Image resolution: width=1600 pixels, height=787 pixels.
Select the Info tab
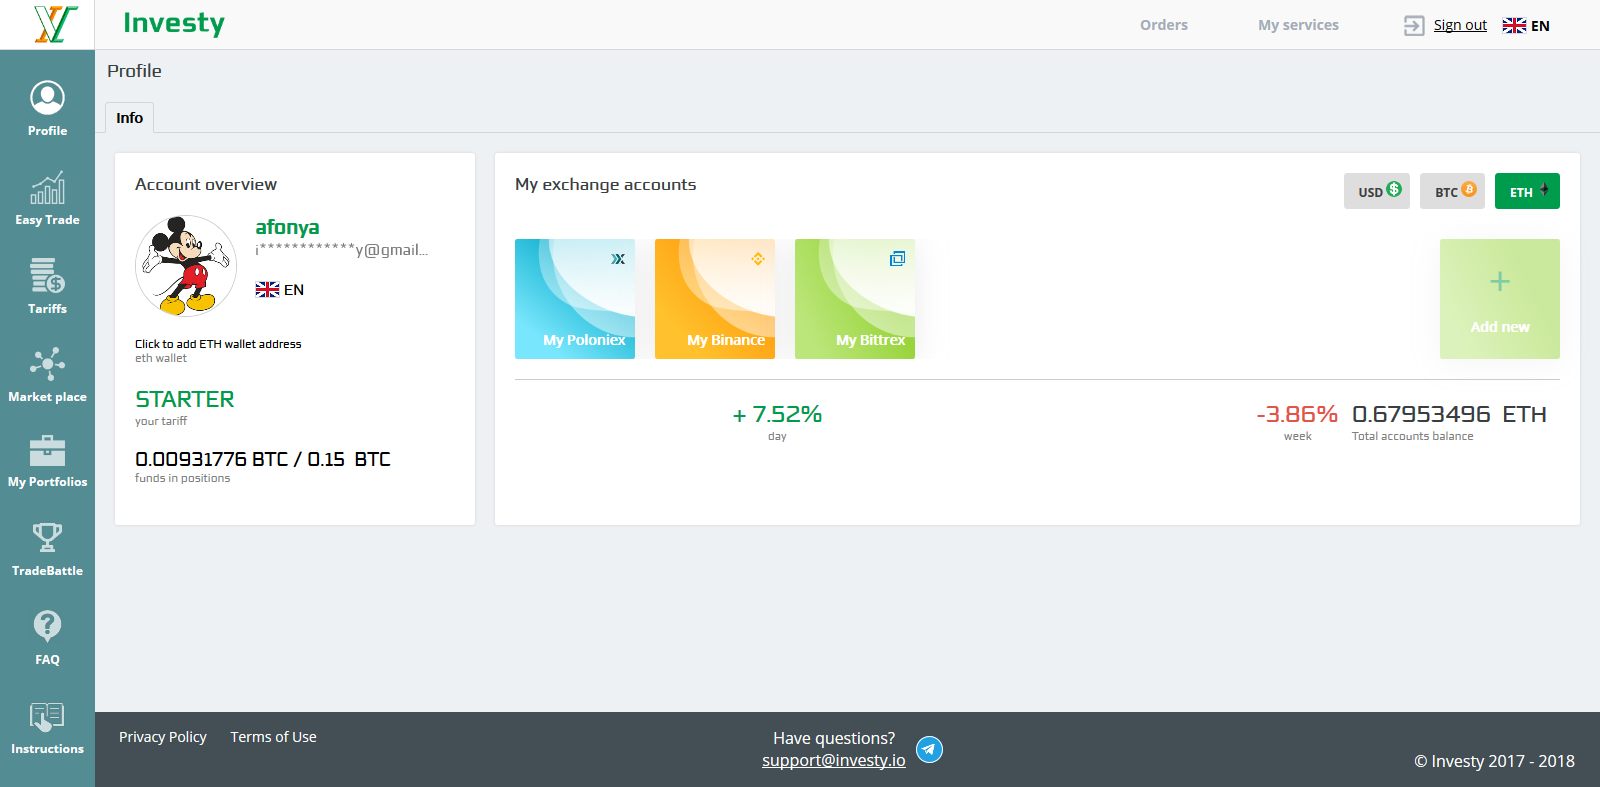129,118
